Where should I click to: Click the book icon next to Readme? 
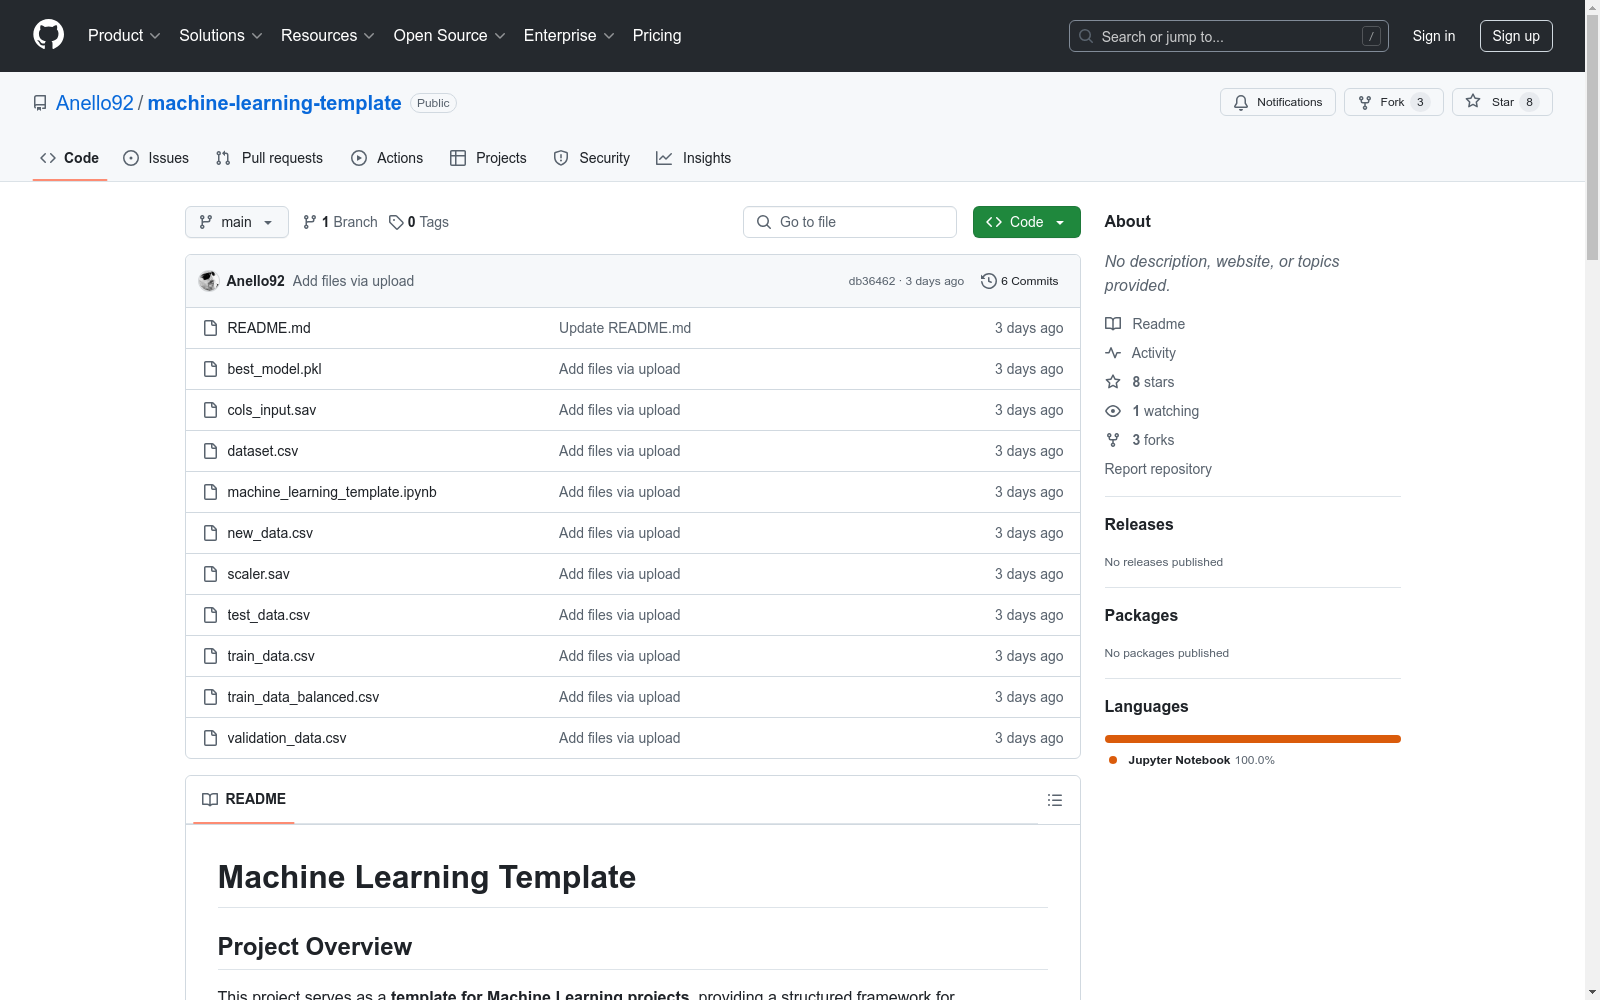[1113, 324]
